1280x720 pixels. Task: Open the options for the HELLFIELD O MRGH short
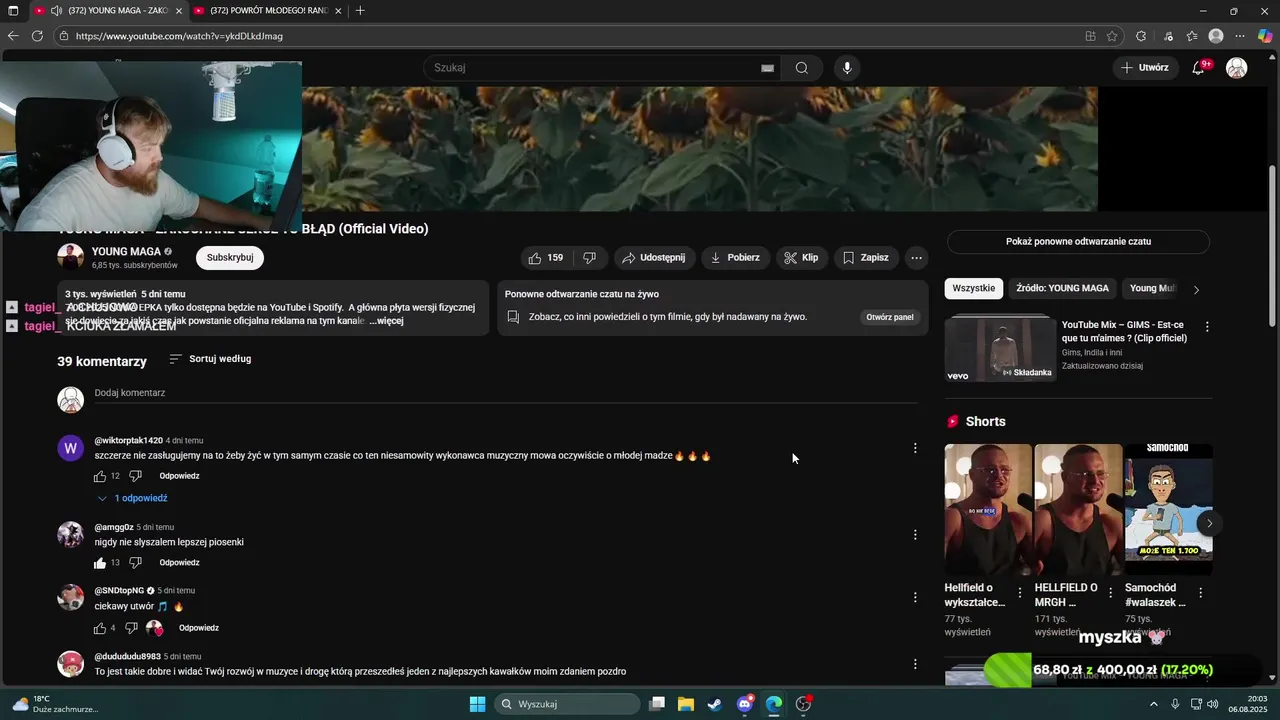point(1110,593)
